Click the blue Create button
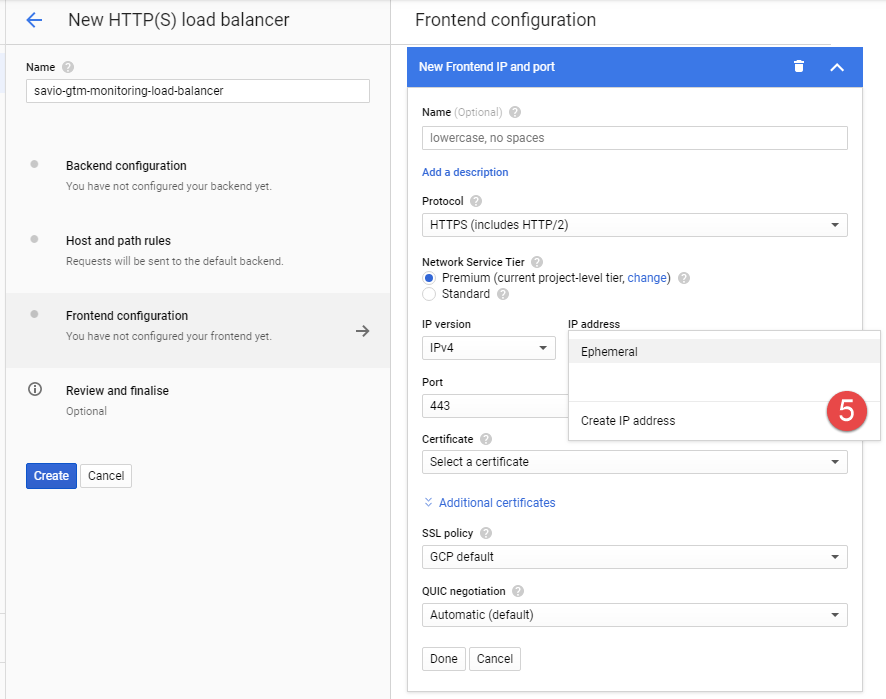 click(x=51, y=476)
